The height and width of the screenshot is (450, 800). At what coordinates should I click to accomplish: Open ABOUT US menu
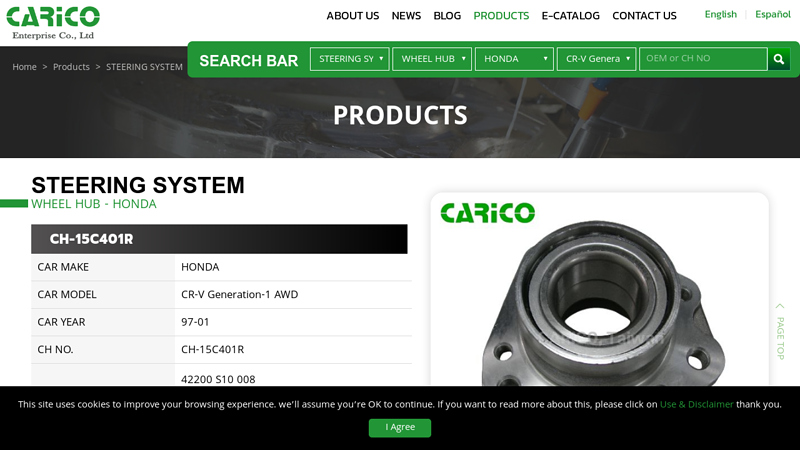(x=353, y=16)
